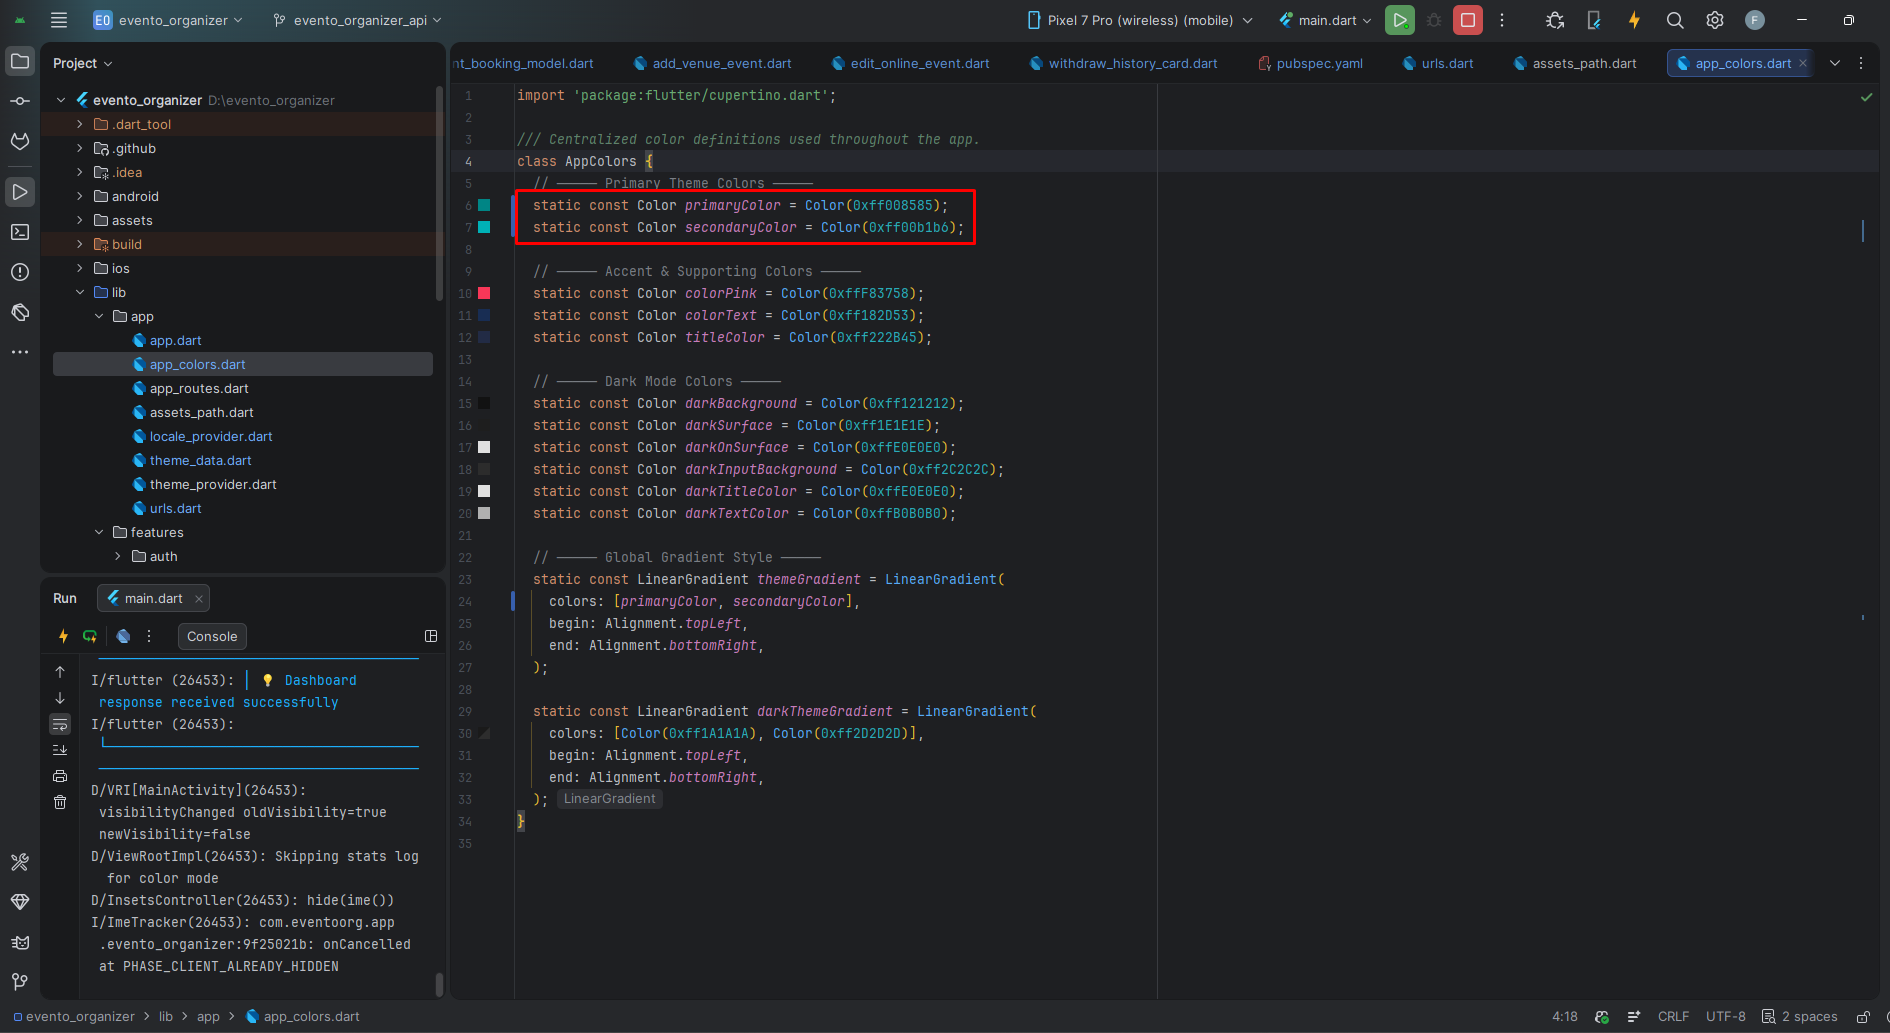Viewport: 1890px width, 1033px height.
Task: Open the Terminal tool window
Action: pyautogui.click(x=20, y=232)
